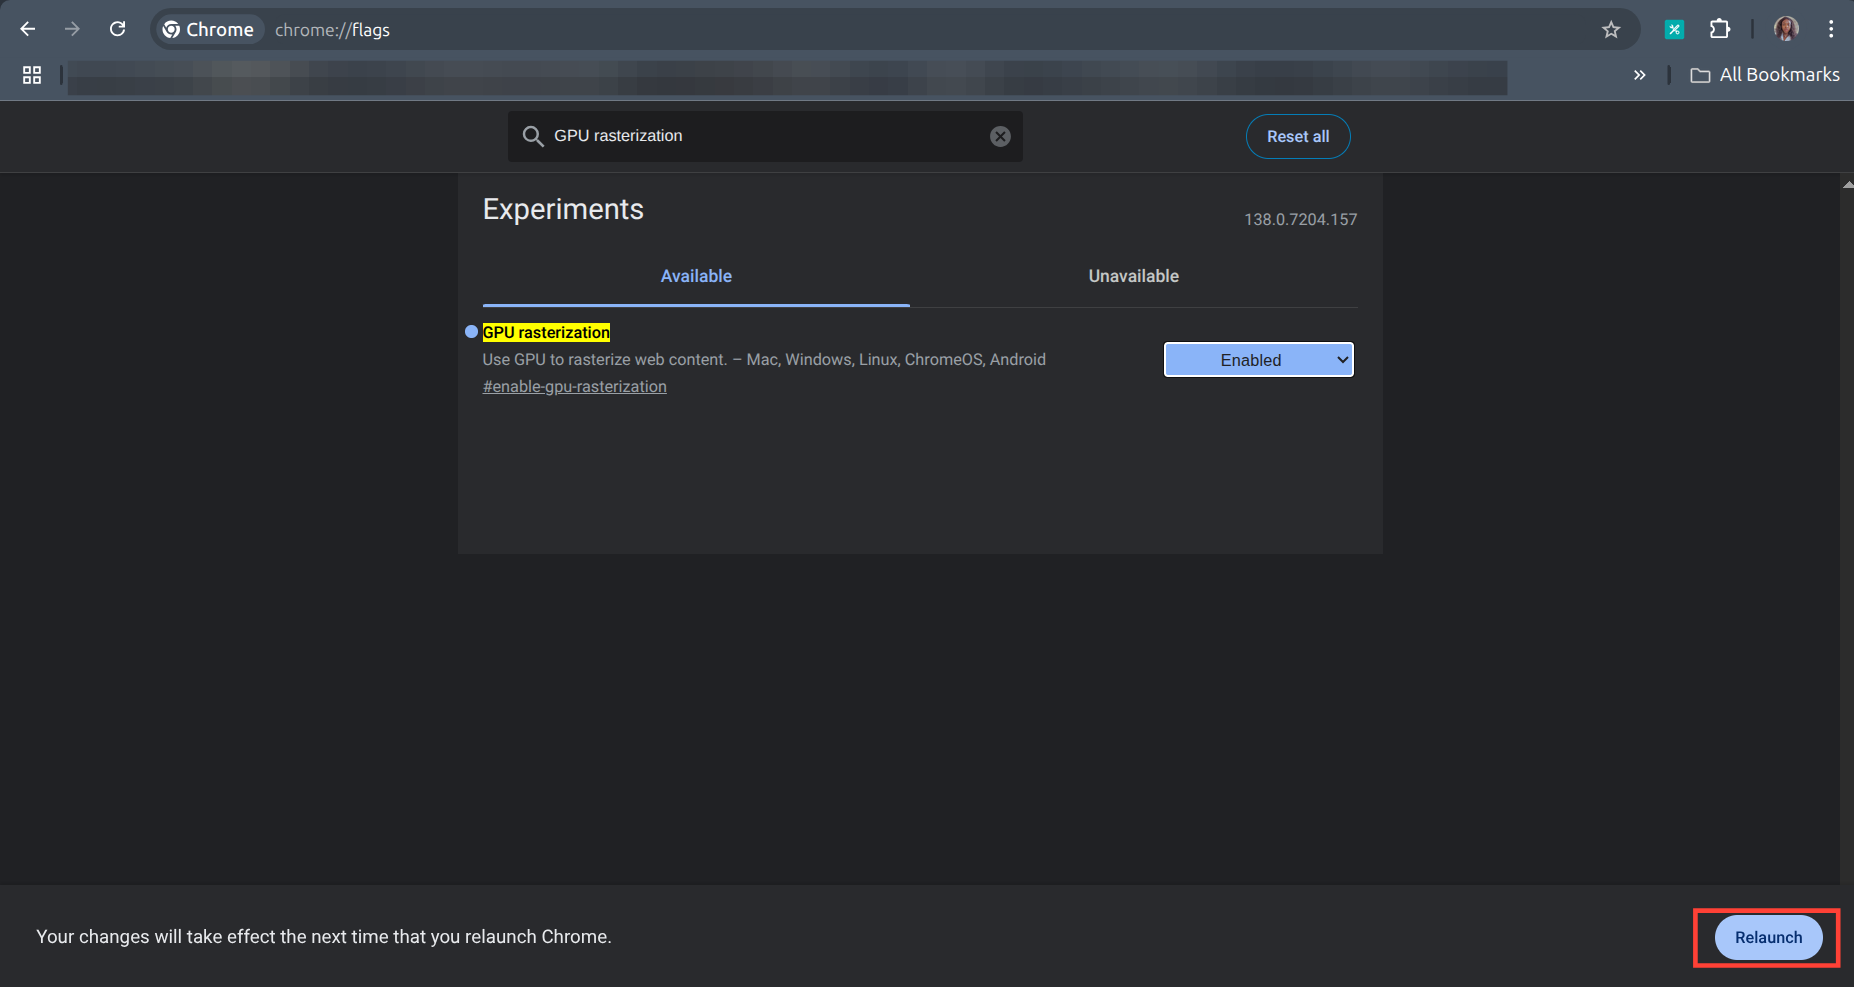Clear the flags search field
Viewport: 1854px width, 987px height.
pos(1000,137)
